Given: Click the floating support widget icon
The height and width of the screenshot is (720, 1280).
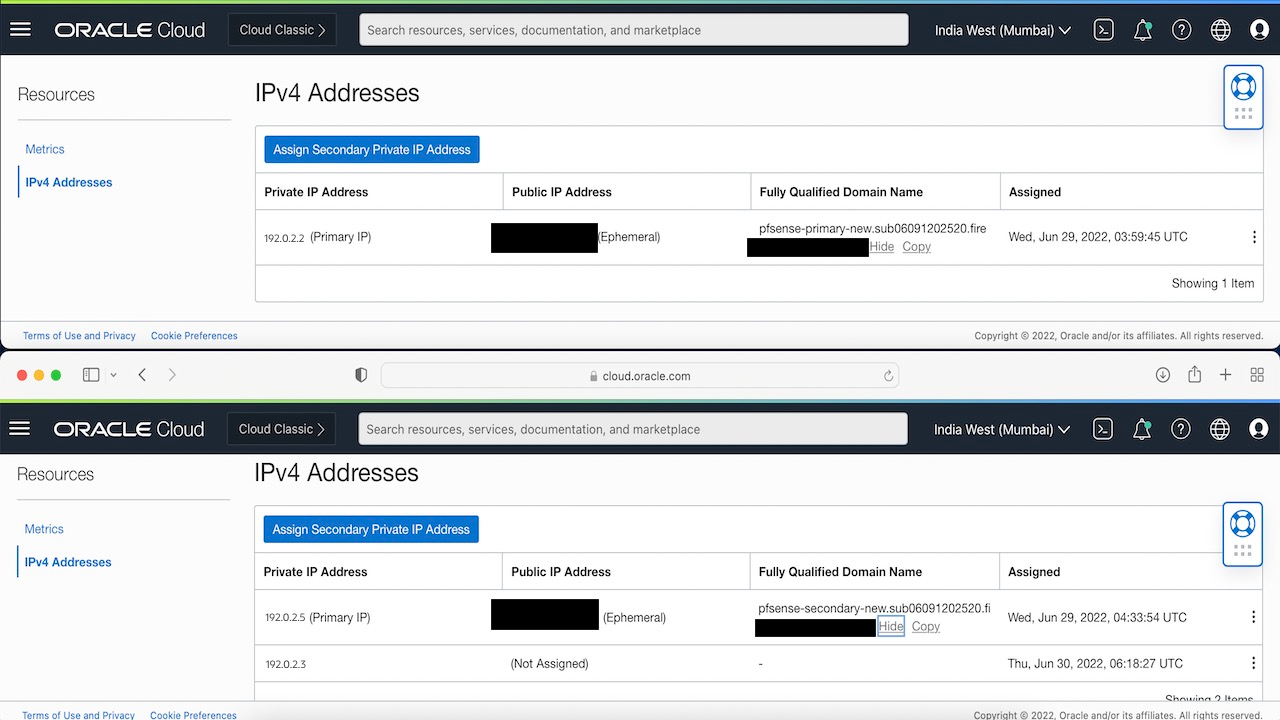Looking at the screenshot, I should click(1243, 87).
